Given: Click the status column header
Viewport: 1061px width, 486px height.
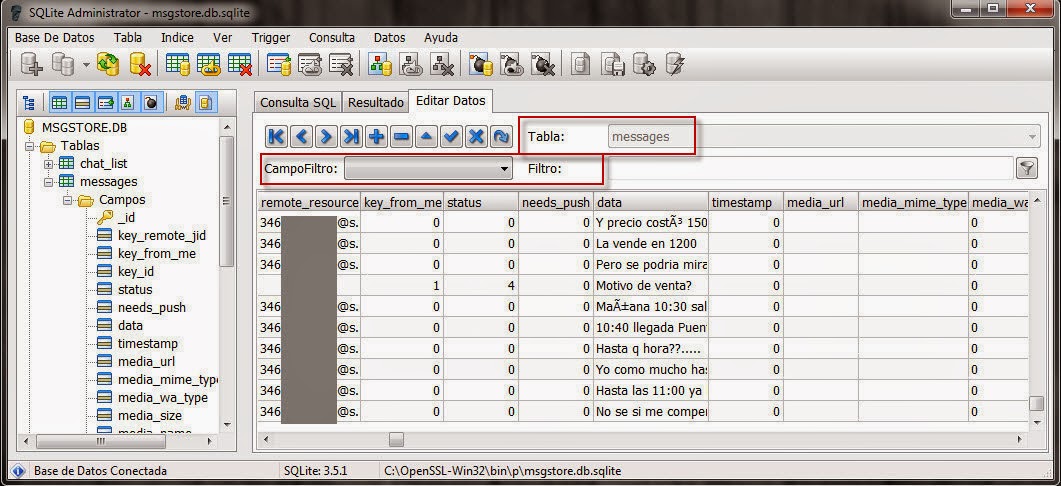Looking at the screenshot, I should [x=481, y=202].
